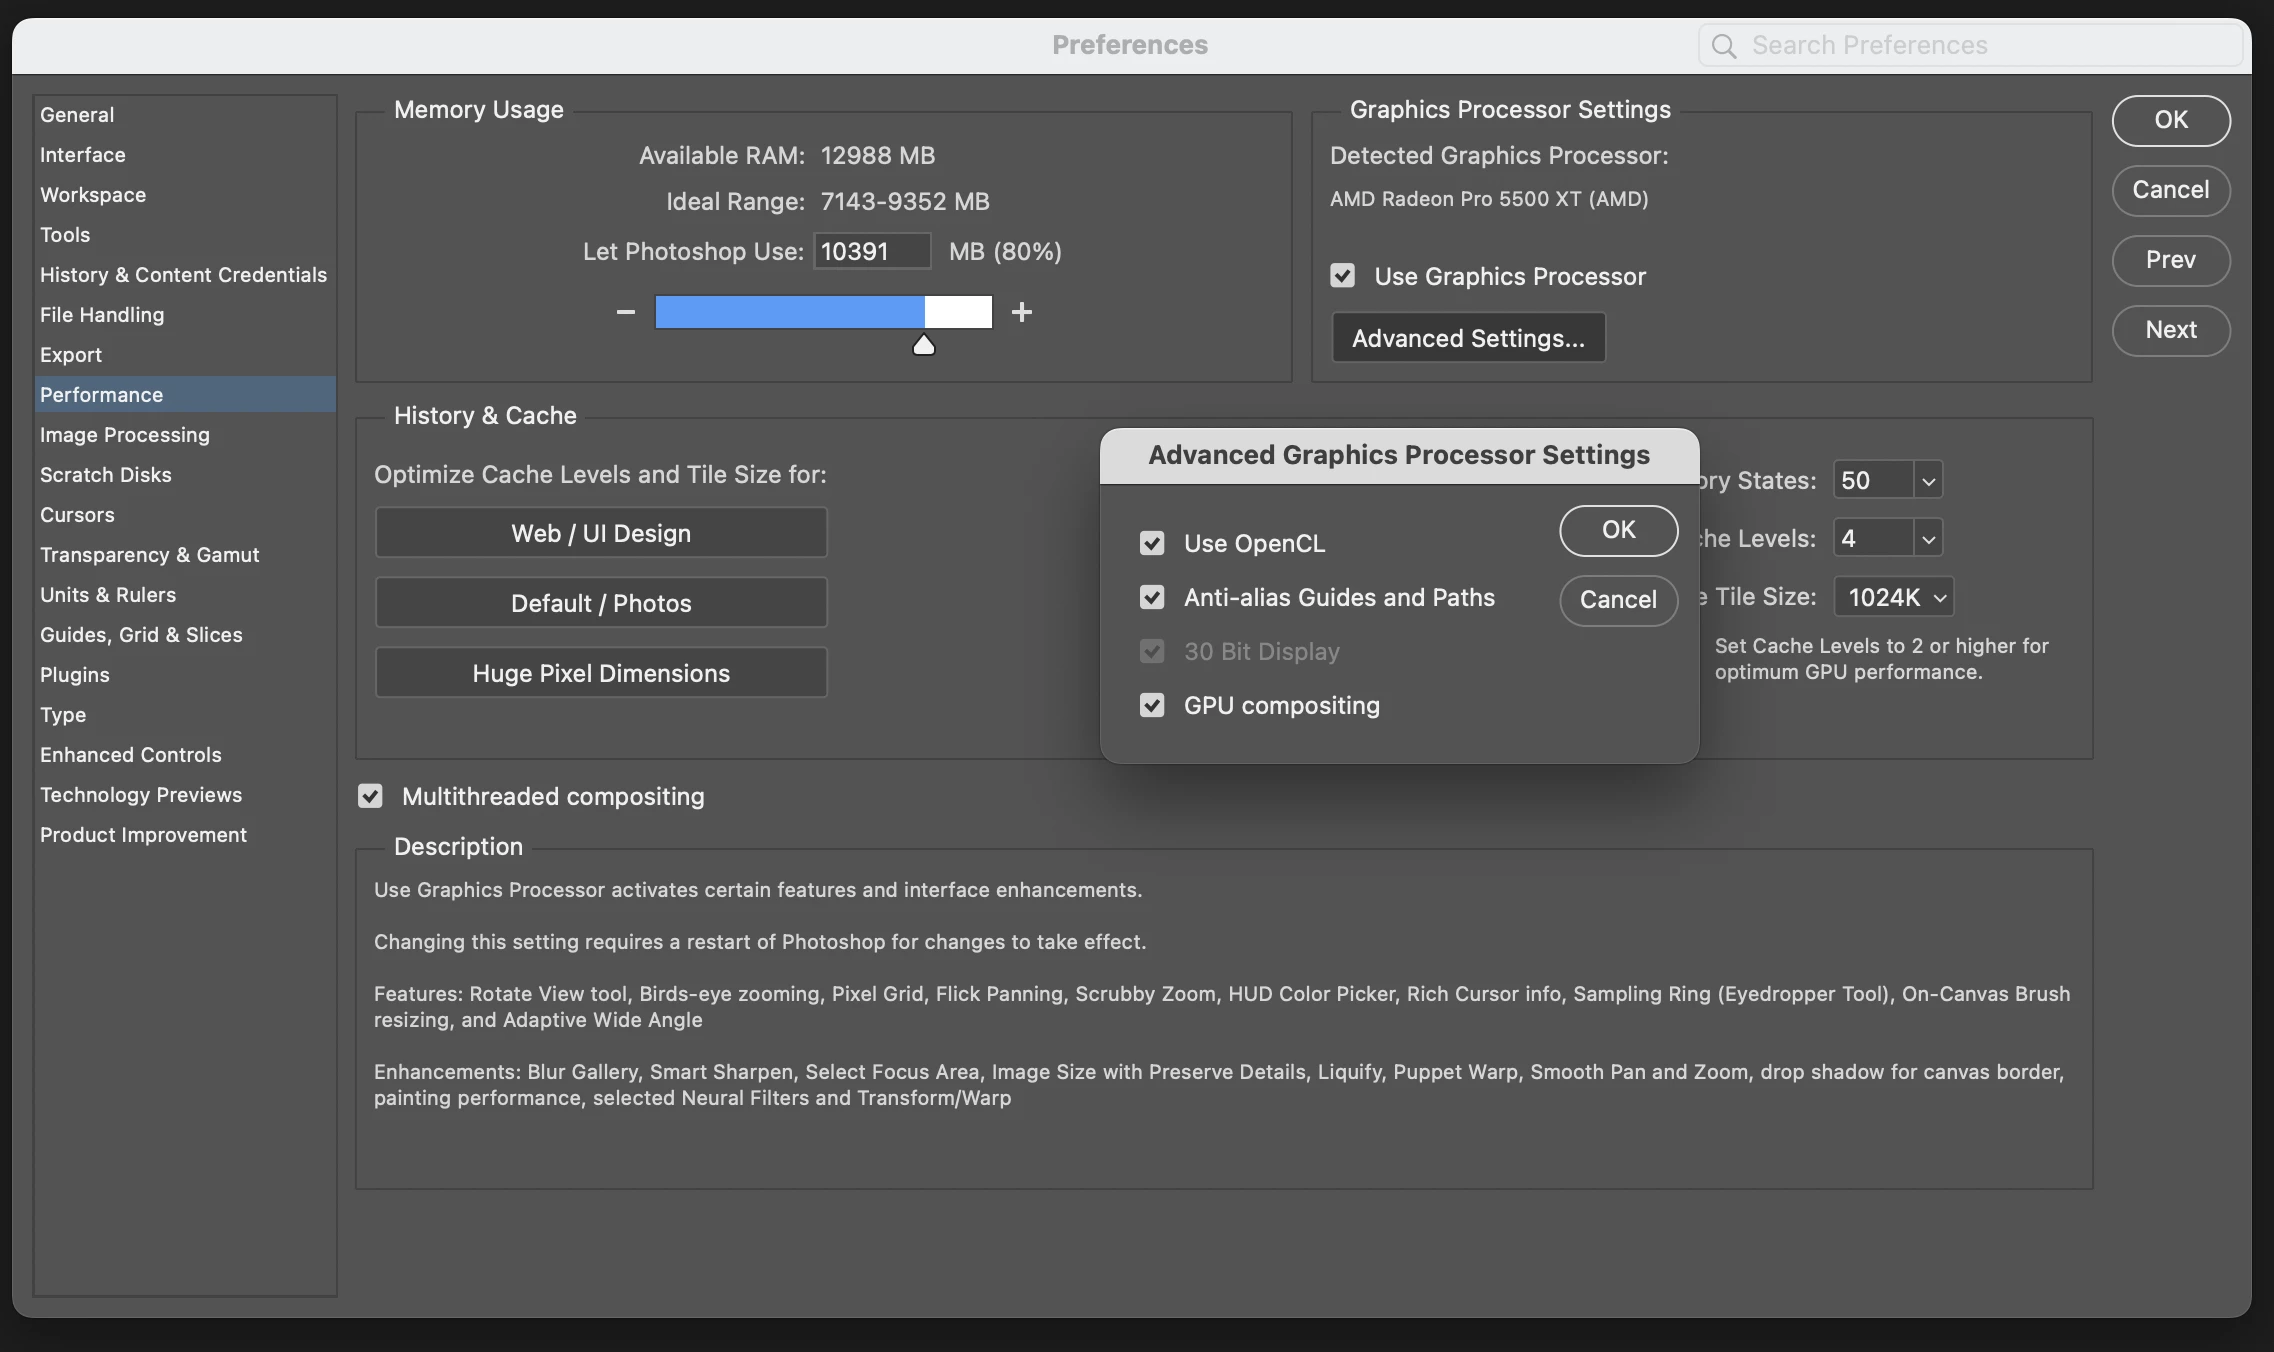2274x1352 pixels.
Task: Open History States dropdown arrow
Action: click(1928, 481)
